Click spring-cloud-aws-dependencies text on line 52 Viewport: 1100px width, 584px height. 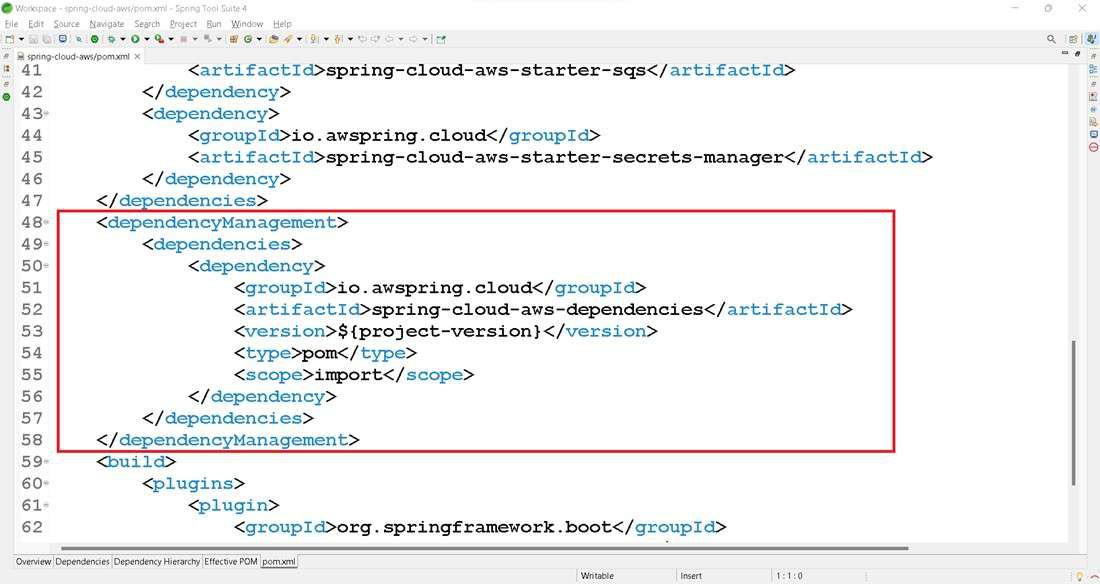point(537,309)
